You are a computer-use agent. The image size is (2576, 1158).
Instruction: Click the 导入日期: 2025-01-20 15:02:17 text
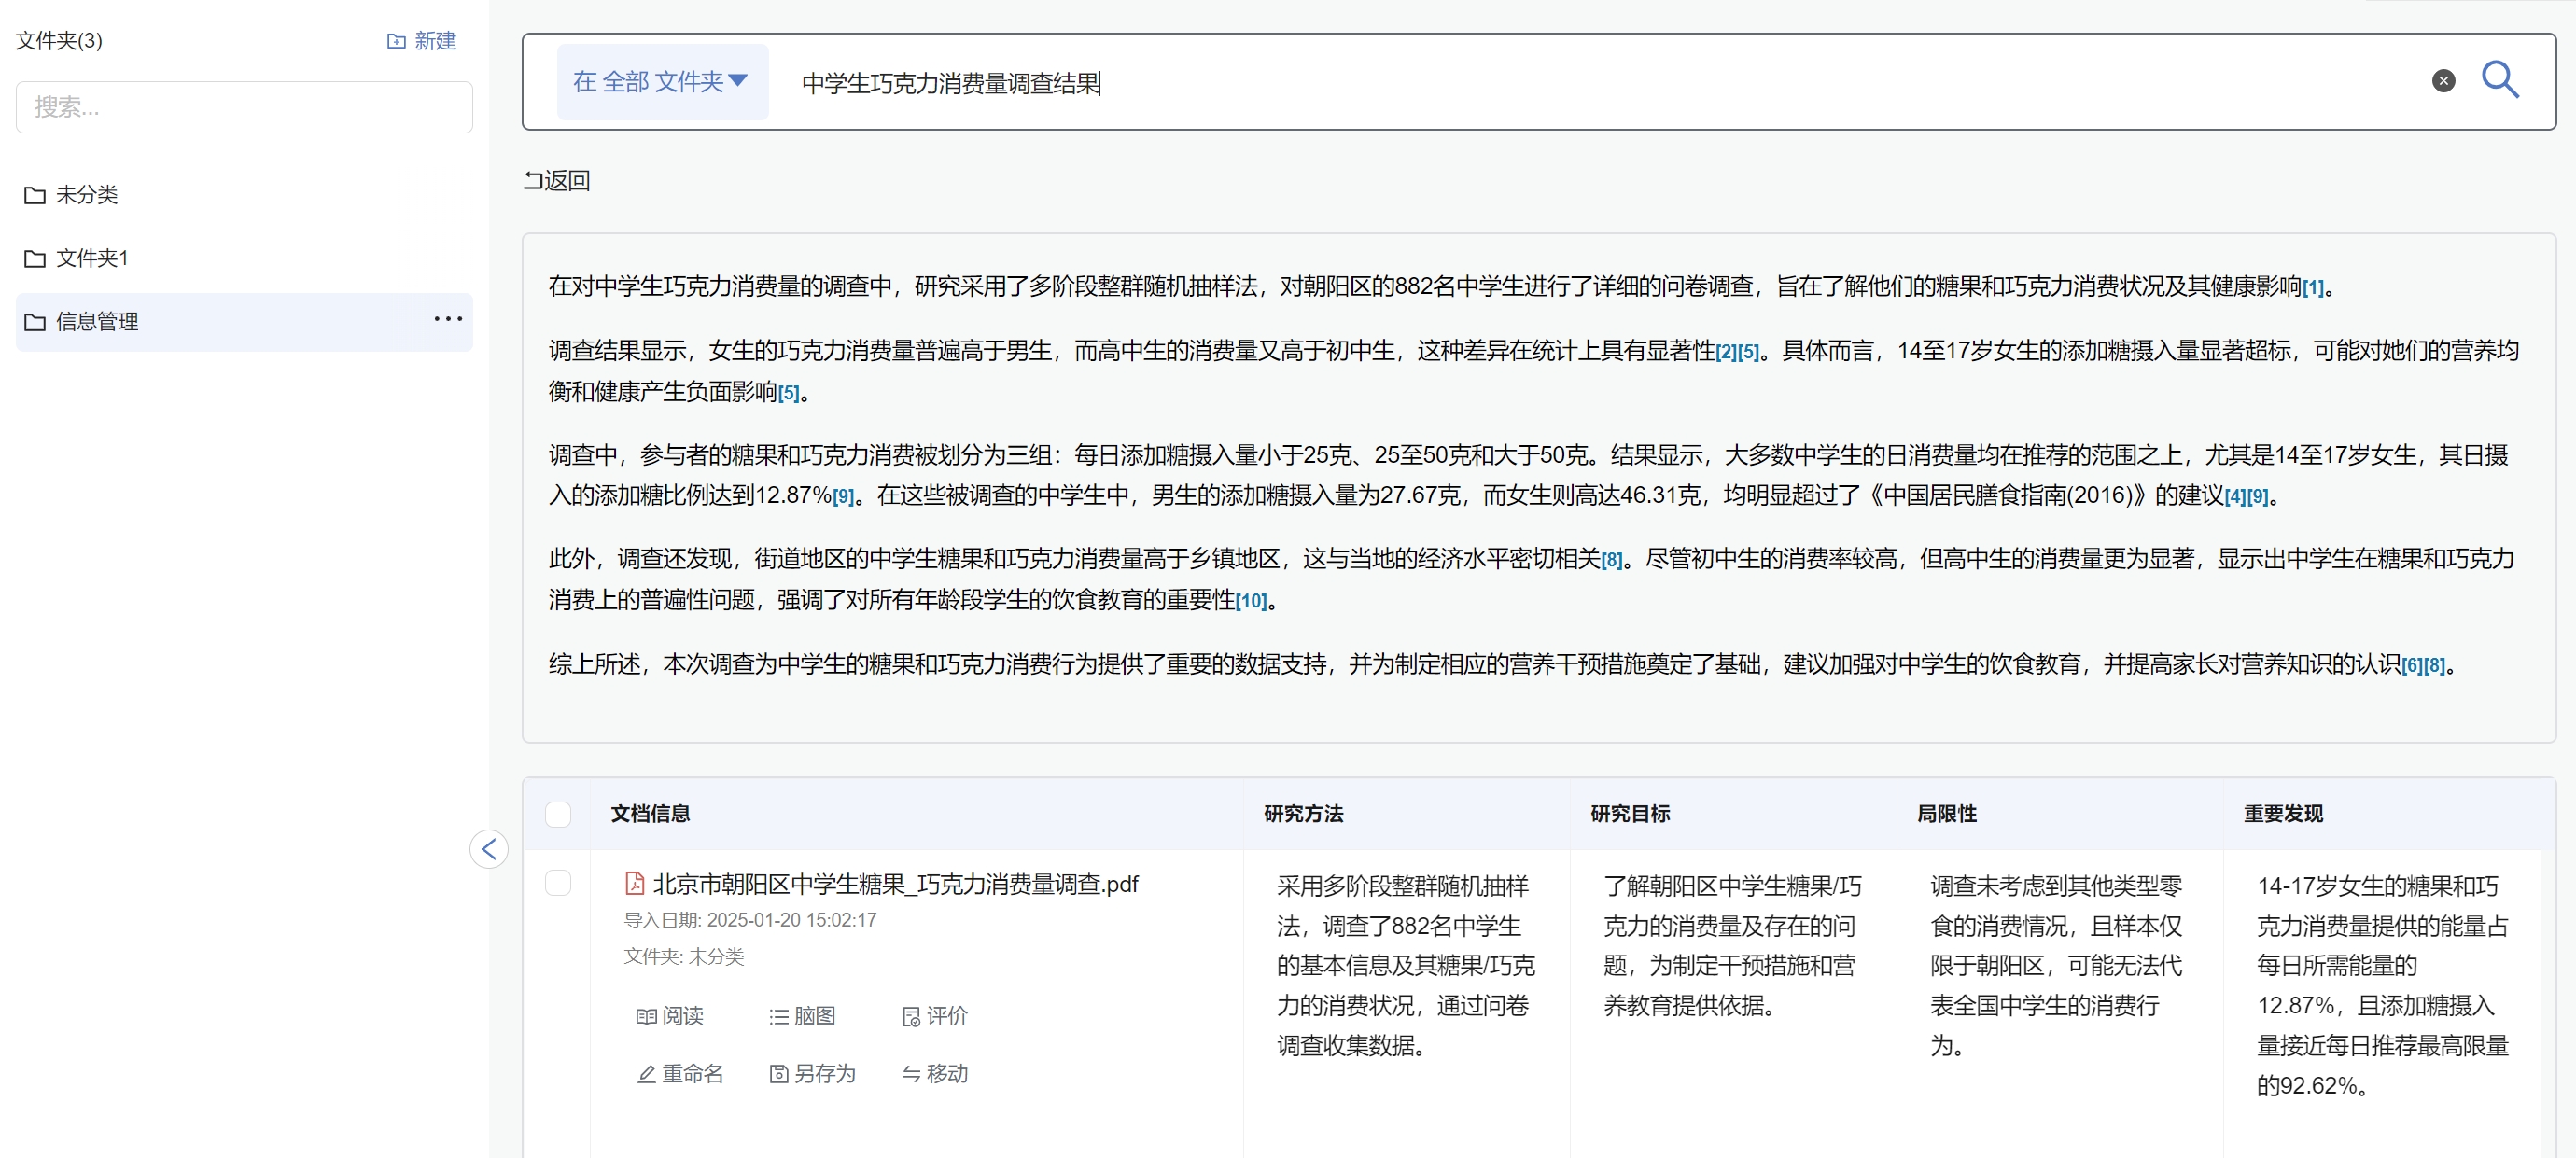750,920
